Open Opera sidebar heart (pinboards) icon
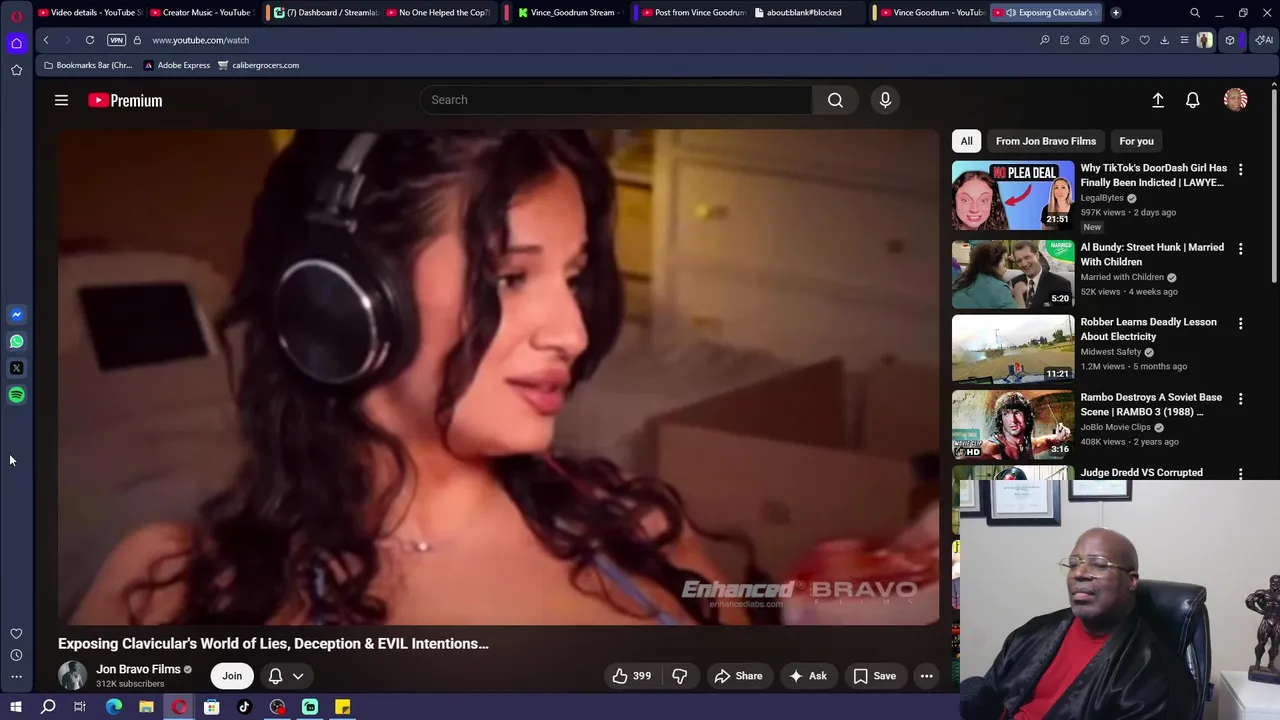Viewport: 1280px width, 720px height. pos(16,633)
